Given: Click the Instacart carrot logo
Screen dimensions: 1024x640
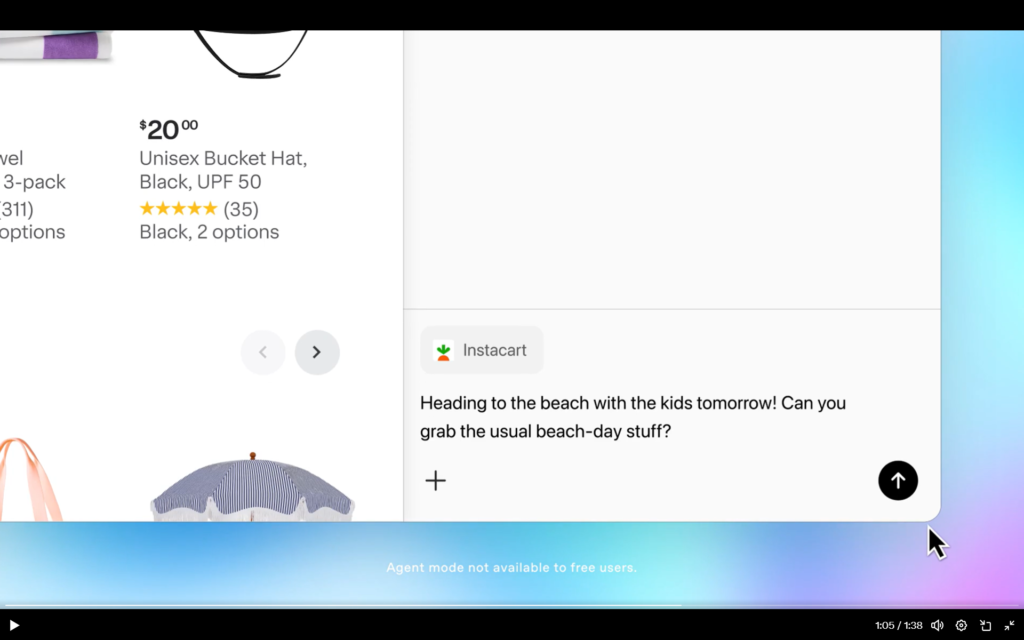Looking at the screenshot, I should [443, 350].
